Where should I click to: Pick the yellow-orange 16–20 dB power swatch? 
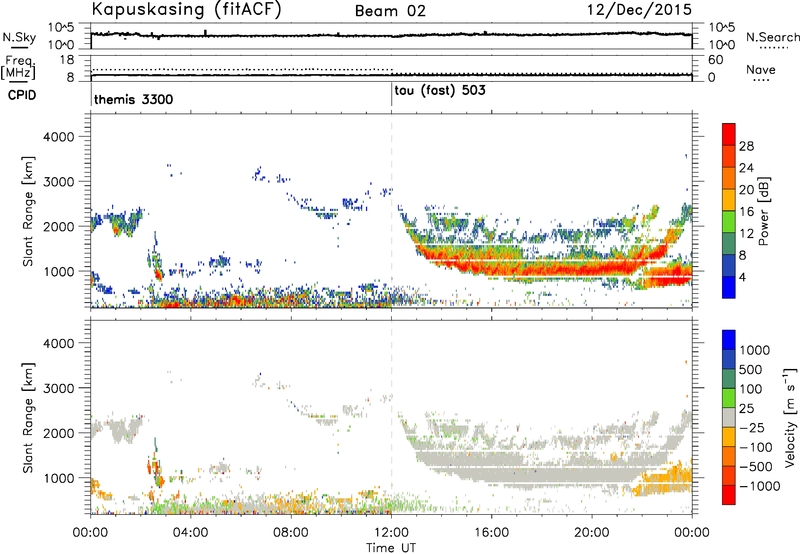point(729,200)
